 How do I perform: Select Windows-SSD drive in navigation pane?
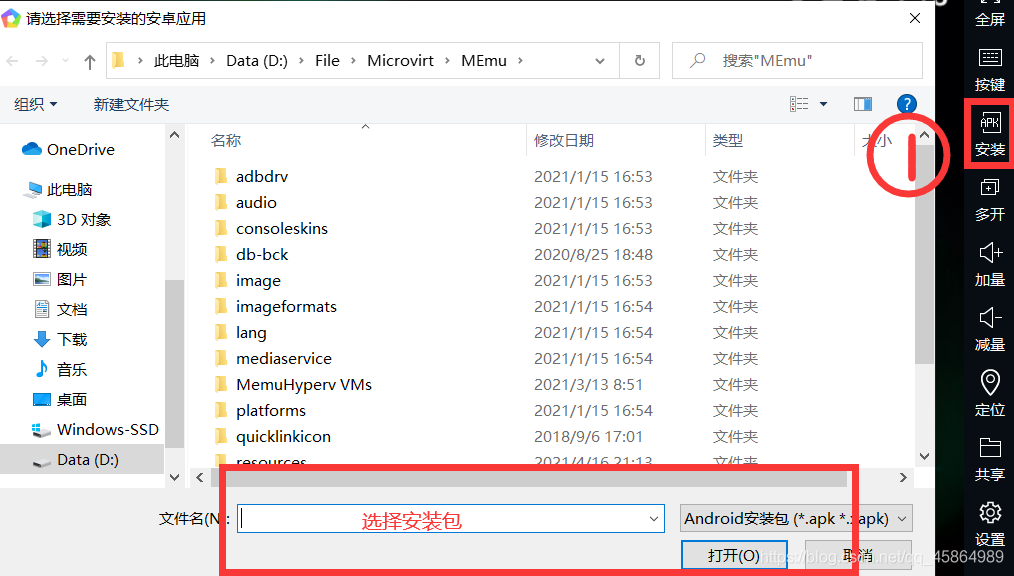click(95, 429)
